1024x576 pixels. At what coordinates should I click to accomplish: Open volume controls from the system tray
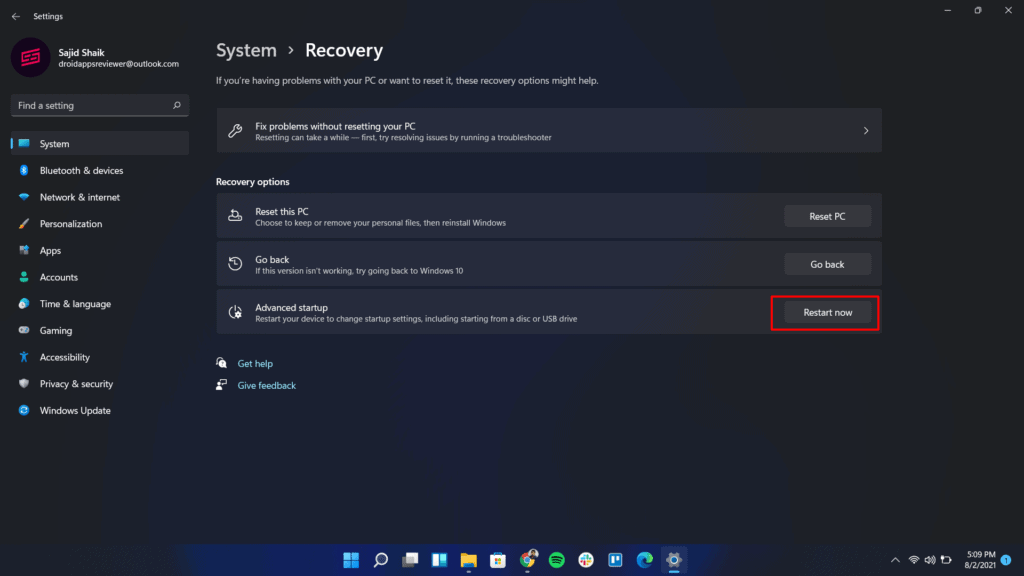pos(930,560)
